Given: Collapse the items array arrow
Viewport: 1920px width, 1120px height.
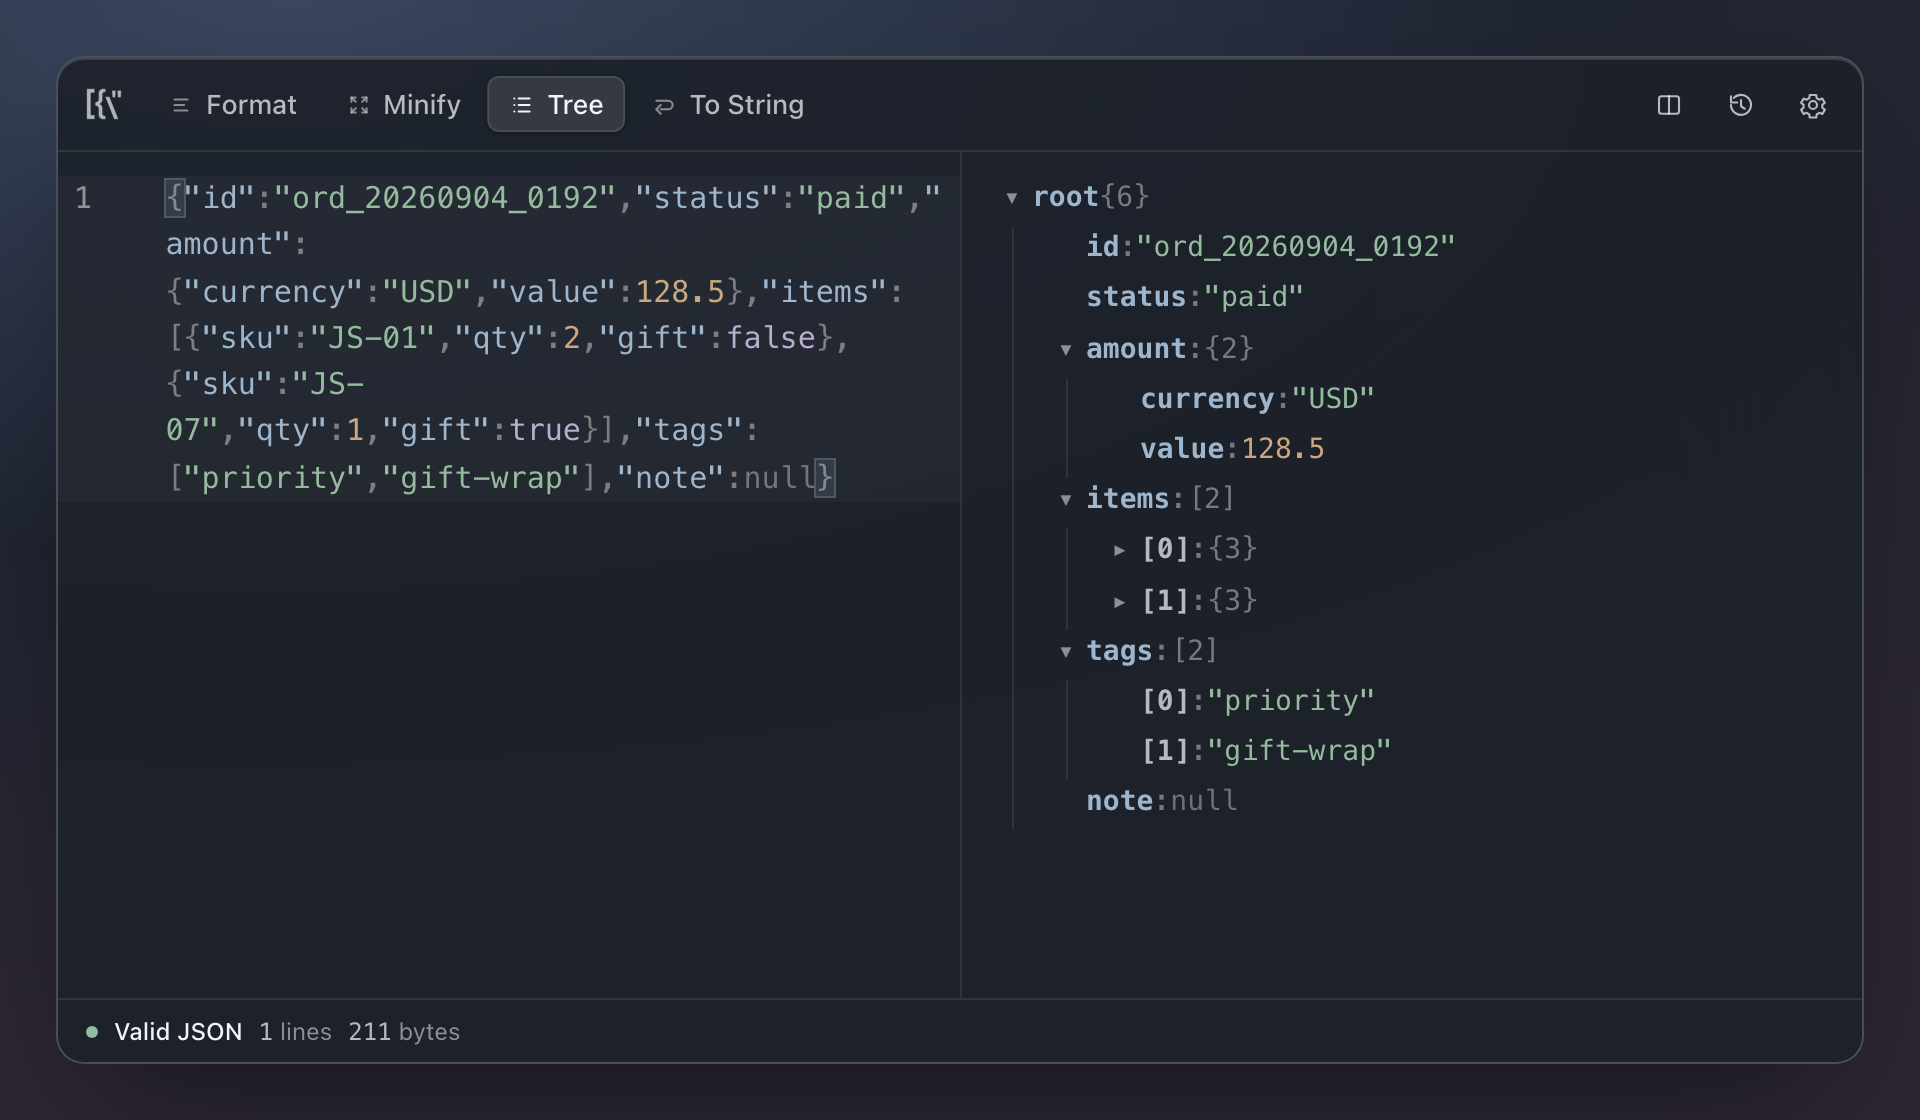Looking at the screenshot, I should [x=1066, y=500].
